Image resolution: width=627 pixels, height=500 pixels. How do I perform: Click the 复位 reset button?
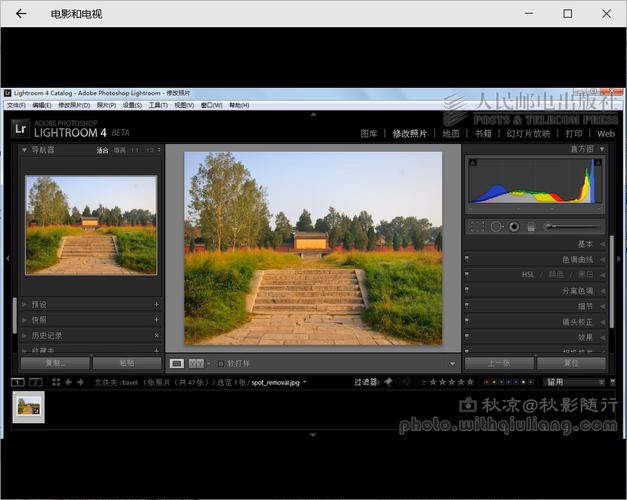pos(570,363)
